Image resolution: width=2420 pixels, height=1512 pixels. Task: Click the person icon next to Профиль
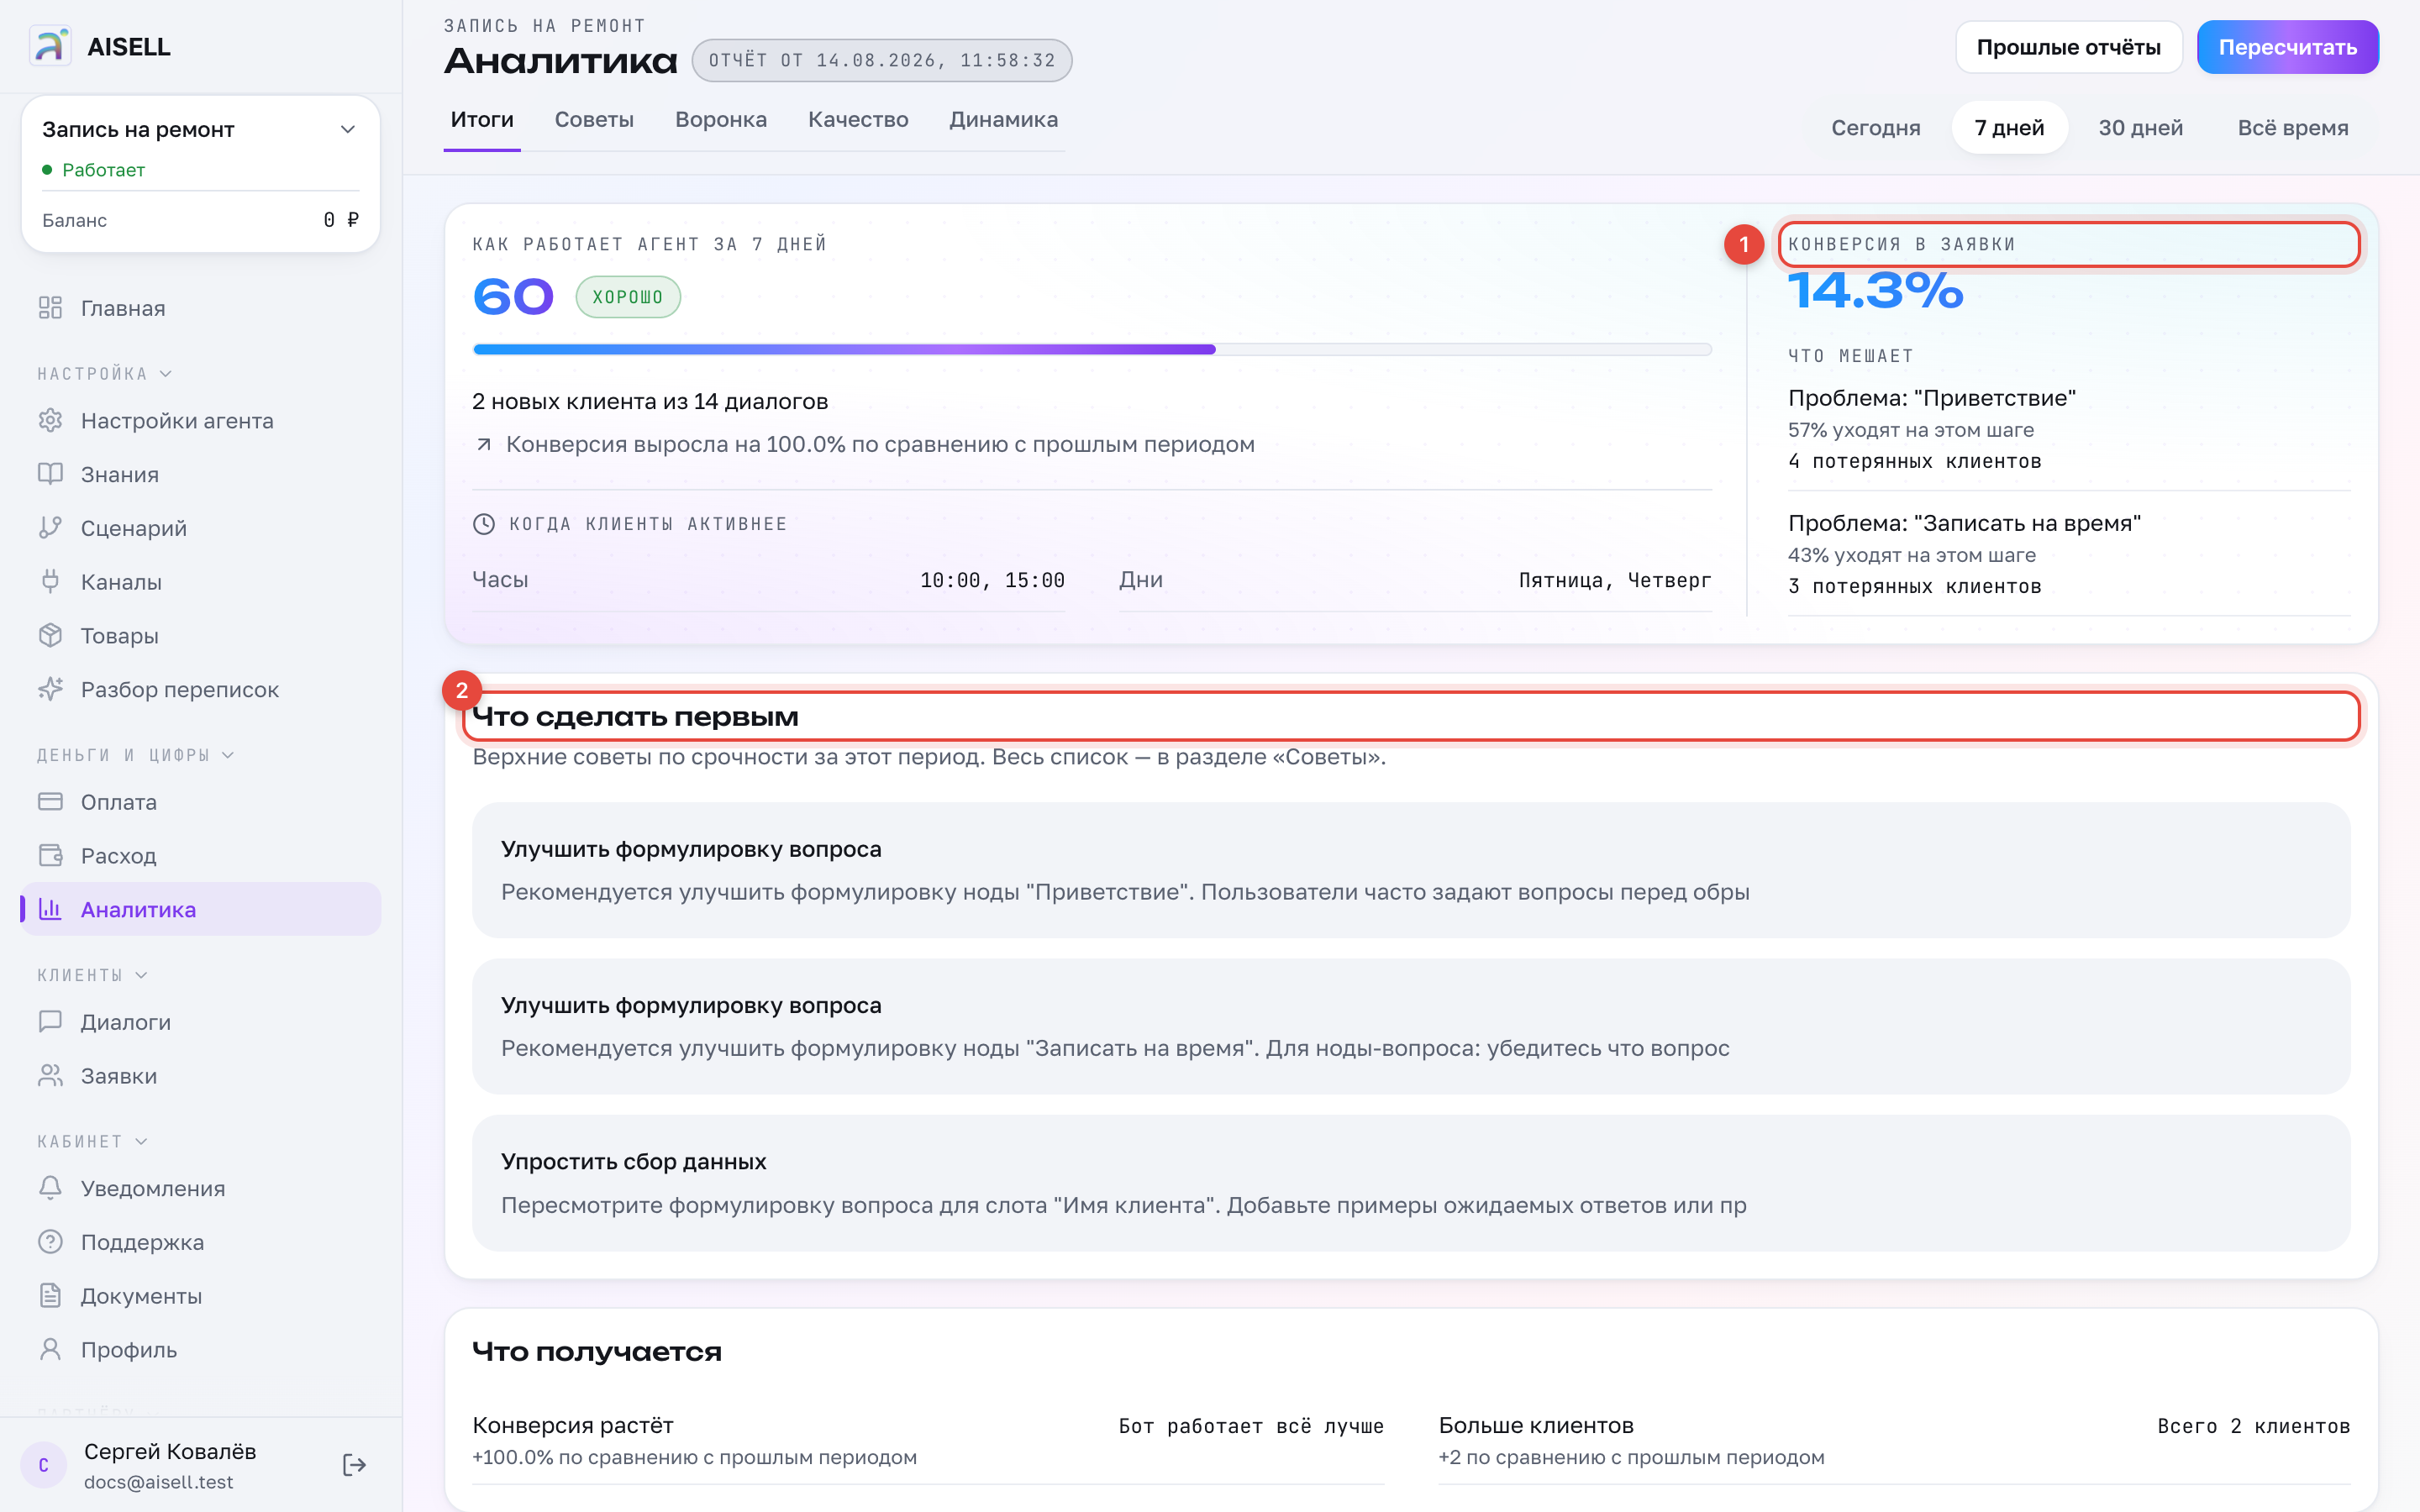coord(50,1350)
